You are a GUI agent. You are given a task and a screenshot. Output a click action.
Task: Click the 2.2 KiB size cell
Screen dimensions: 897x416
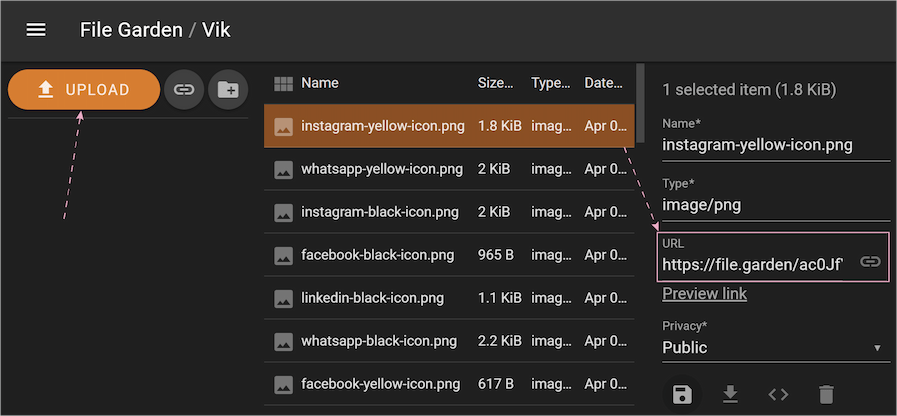[499, 342]
